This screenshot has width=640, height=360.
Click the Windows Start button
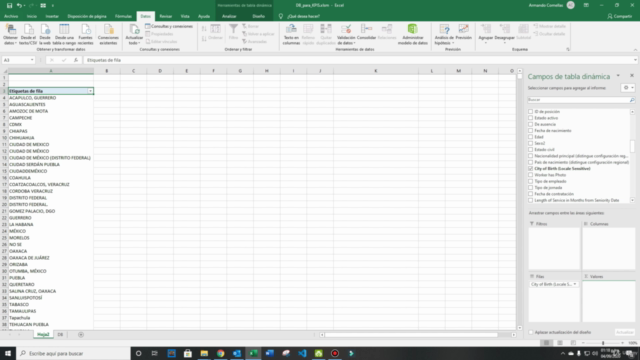(8, 353)
